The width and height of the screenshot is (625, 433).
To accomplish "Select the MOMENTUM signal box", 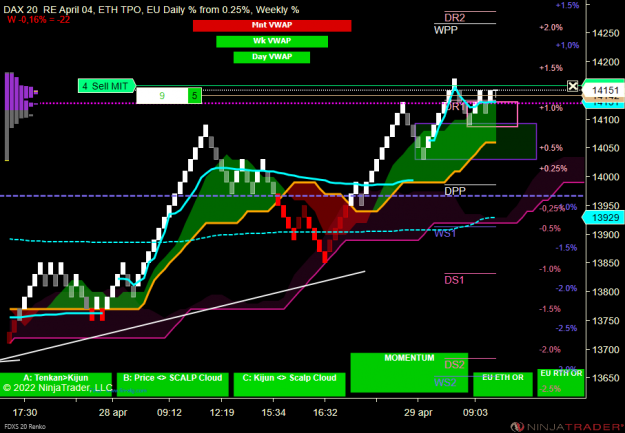I will [x=409, y=372].
